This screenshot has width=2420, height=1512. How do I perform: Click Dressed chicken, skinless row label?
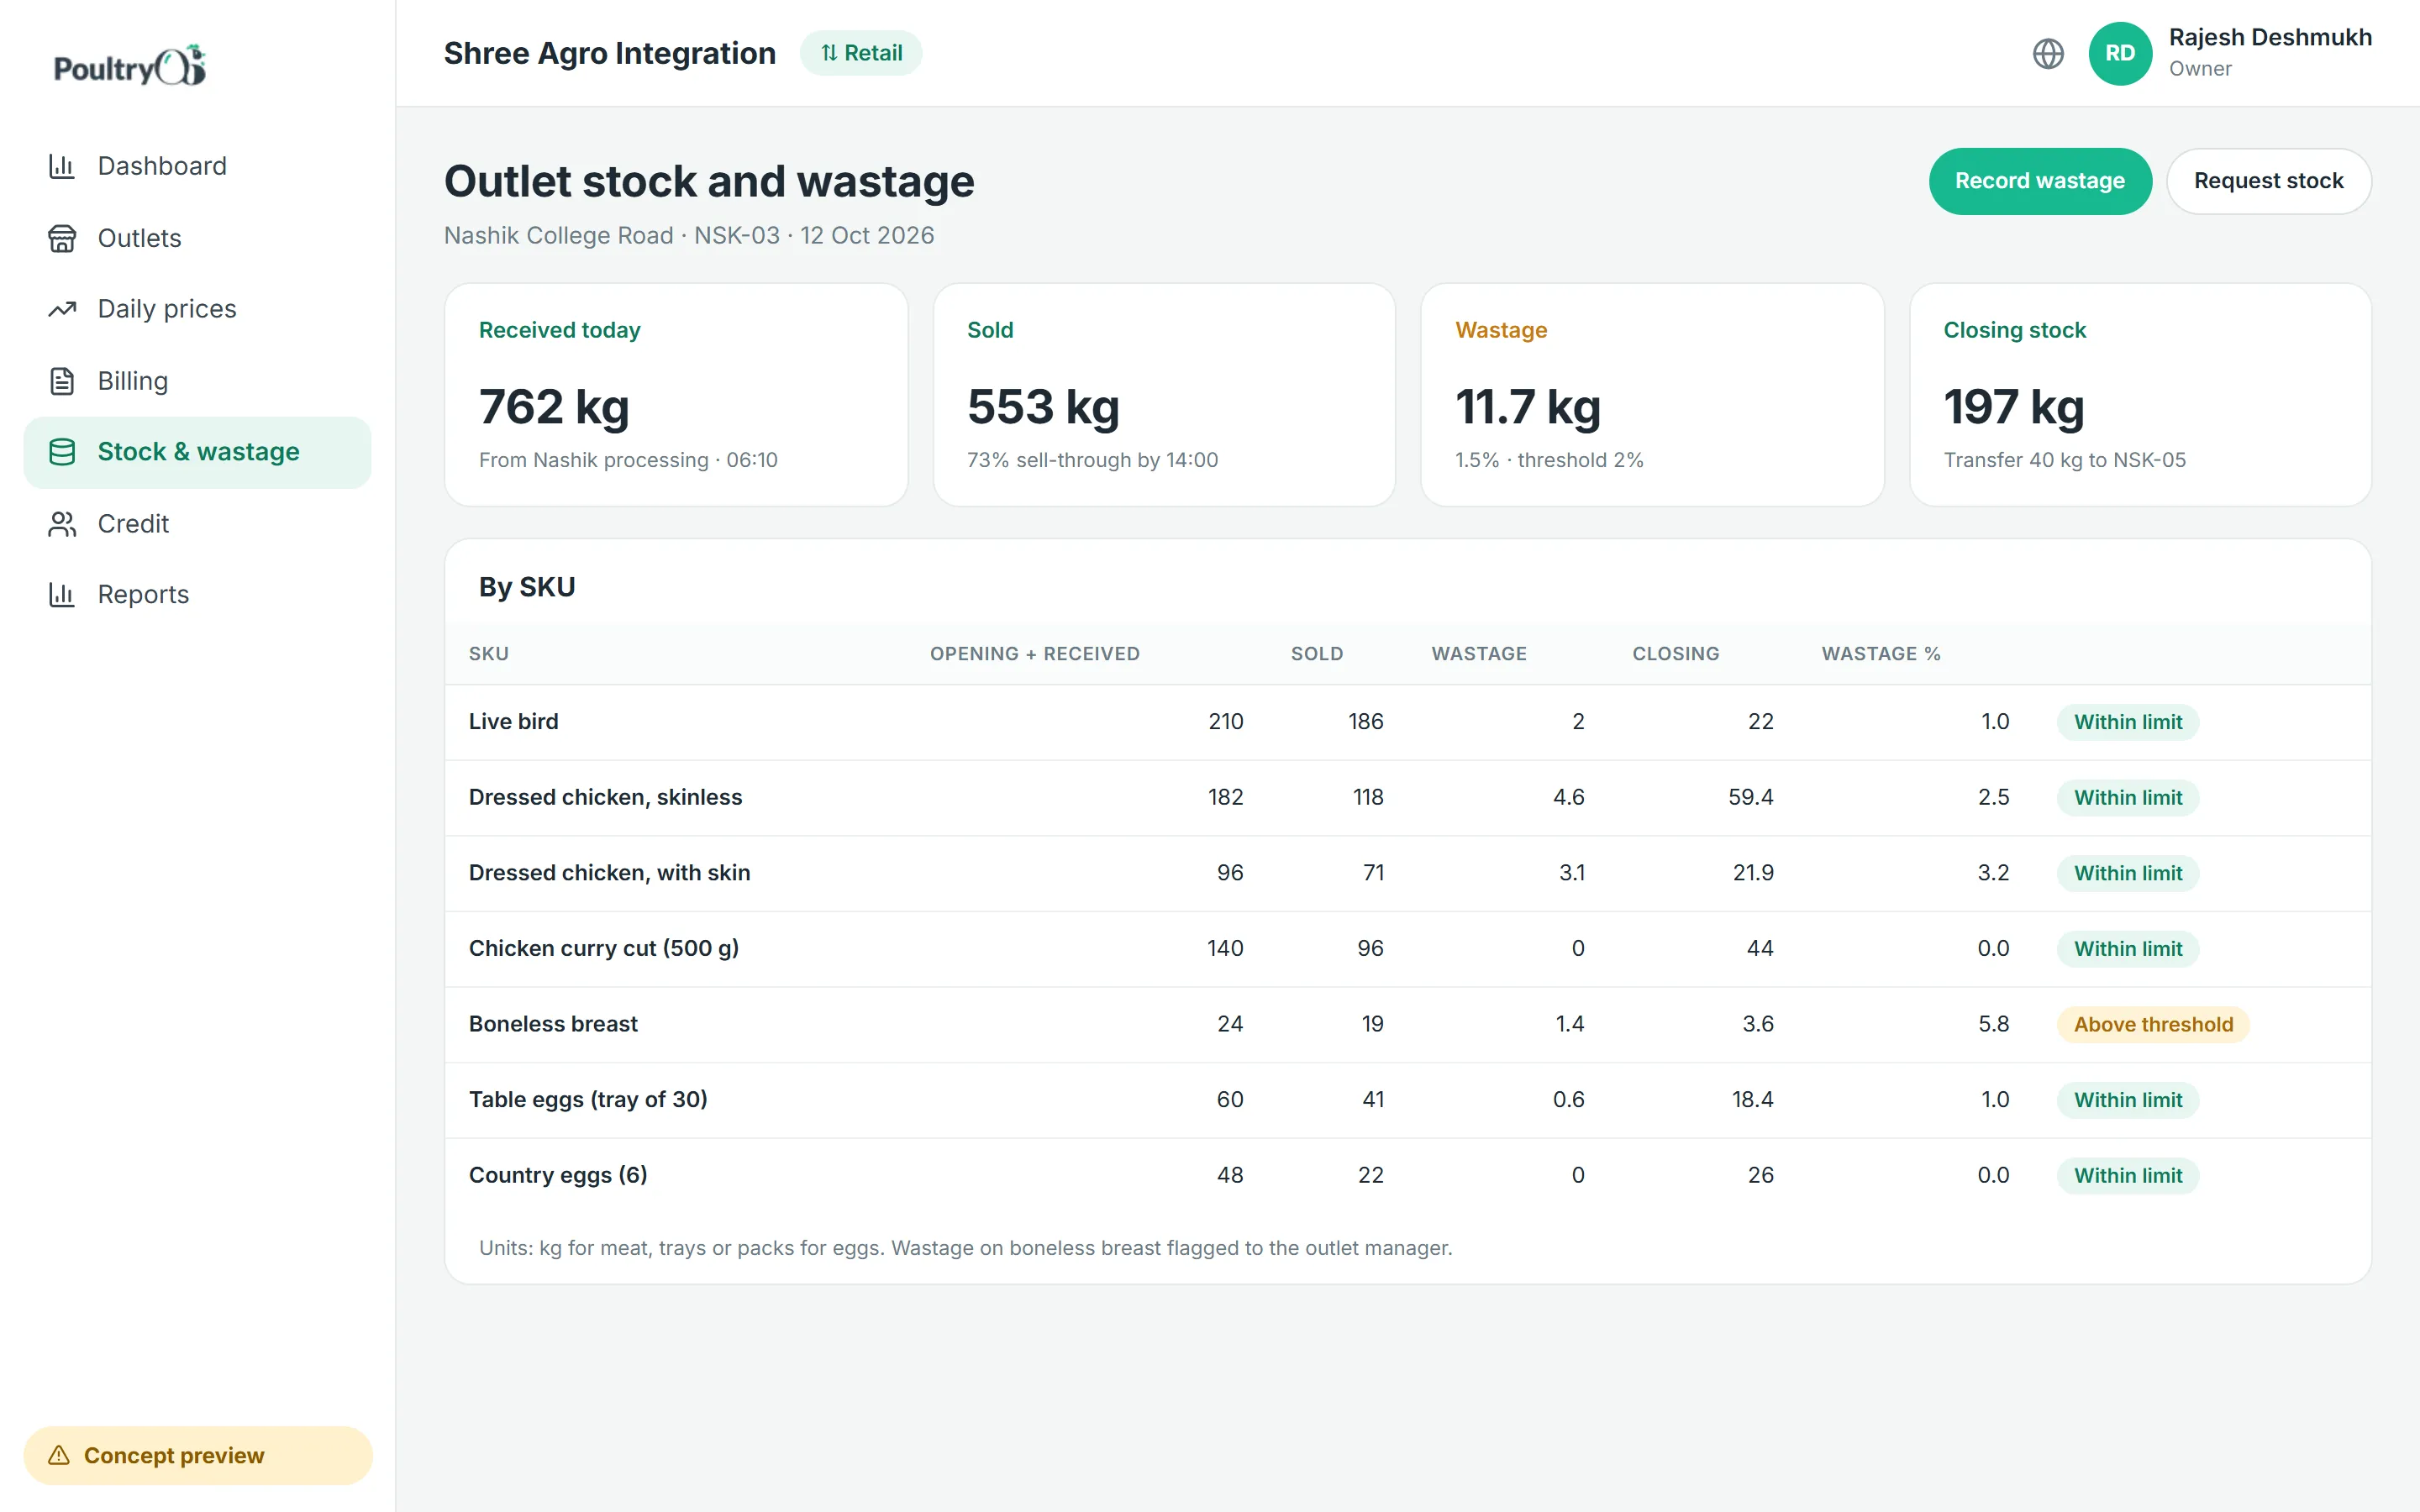click(606, 797)
